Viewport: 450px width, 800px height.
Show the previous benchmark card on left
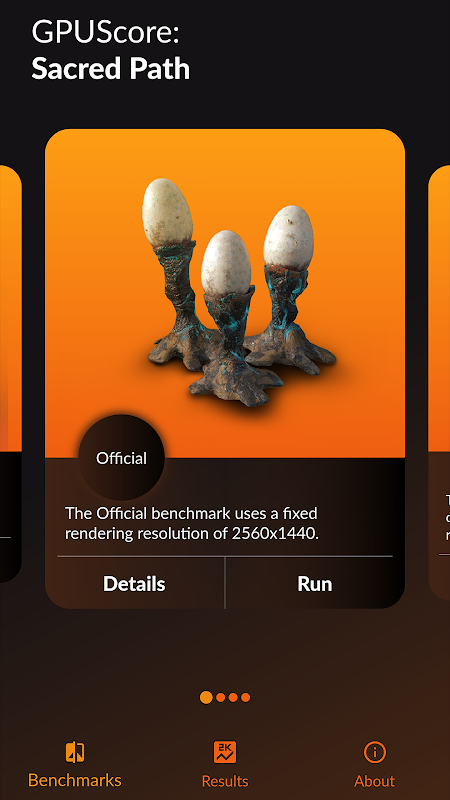[x=11, y=374]
